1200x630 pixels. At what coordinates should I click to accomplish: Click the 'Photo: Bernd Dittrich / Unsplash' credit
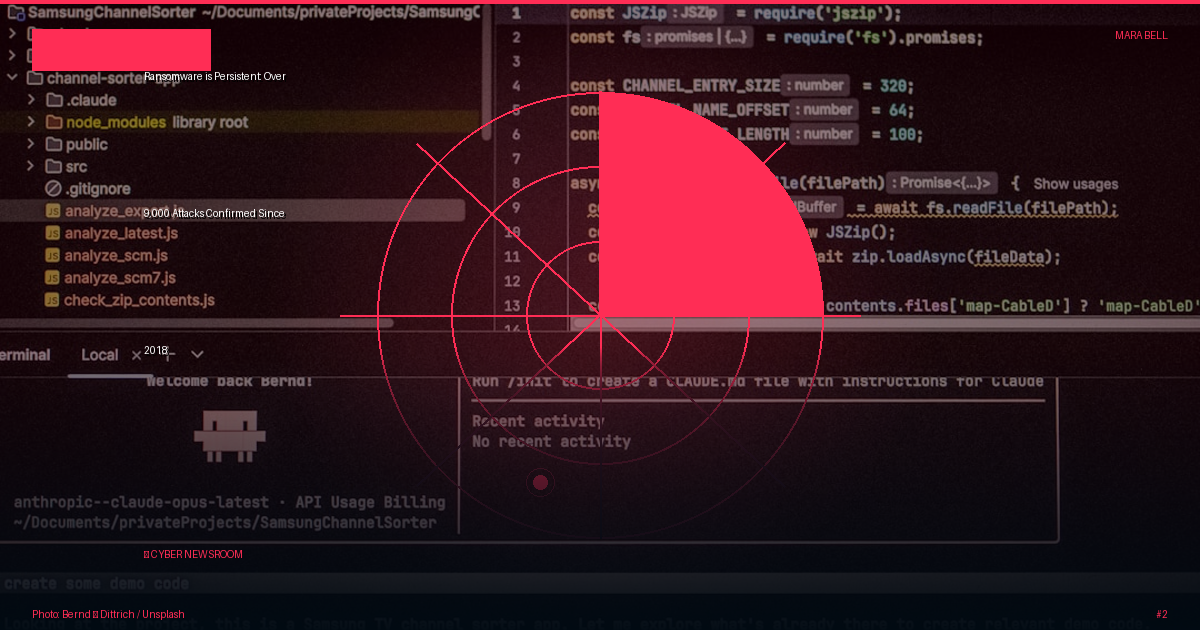108,614
